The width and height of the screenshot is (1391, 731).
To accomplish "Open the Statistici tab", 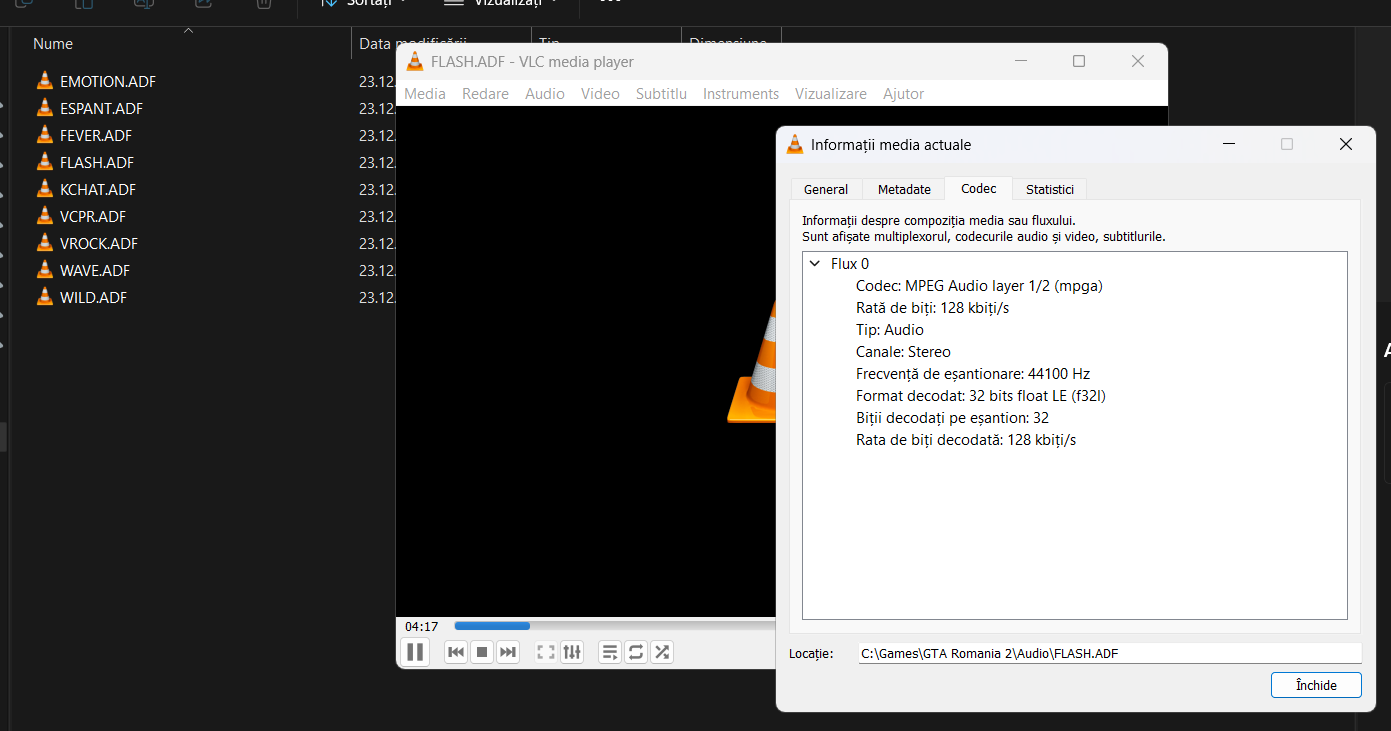I will click(1050, 189).
